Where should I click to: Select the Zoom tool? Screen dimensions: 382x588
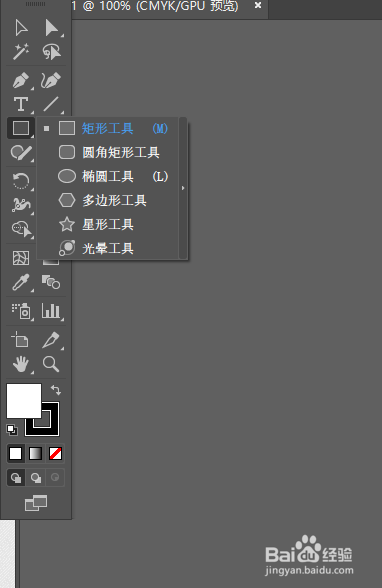[x=51, y=364]
